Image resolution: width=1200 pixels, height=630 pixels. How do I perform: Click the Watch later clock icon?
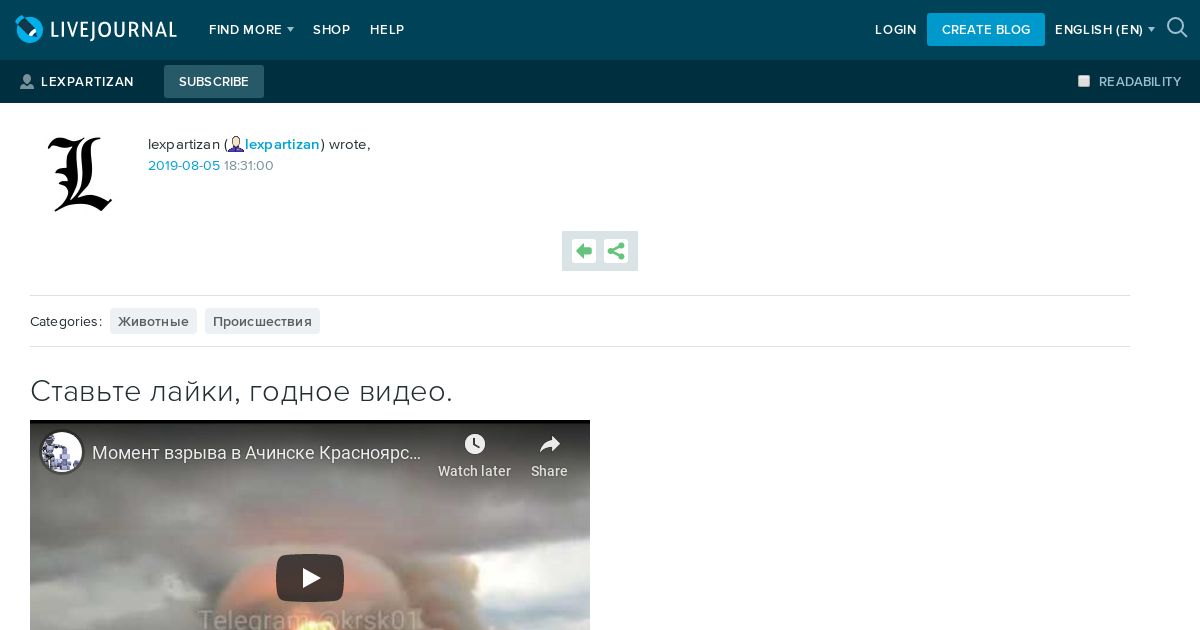click(475, 444)
